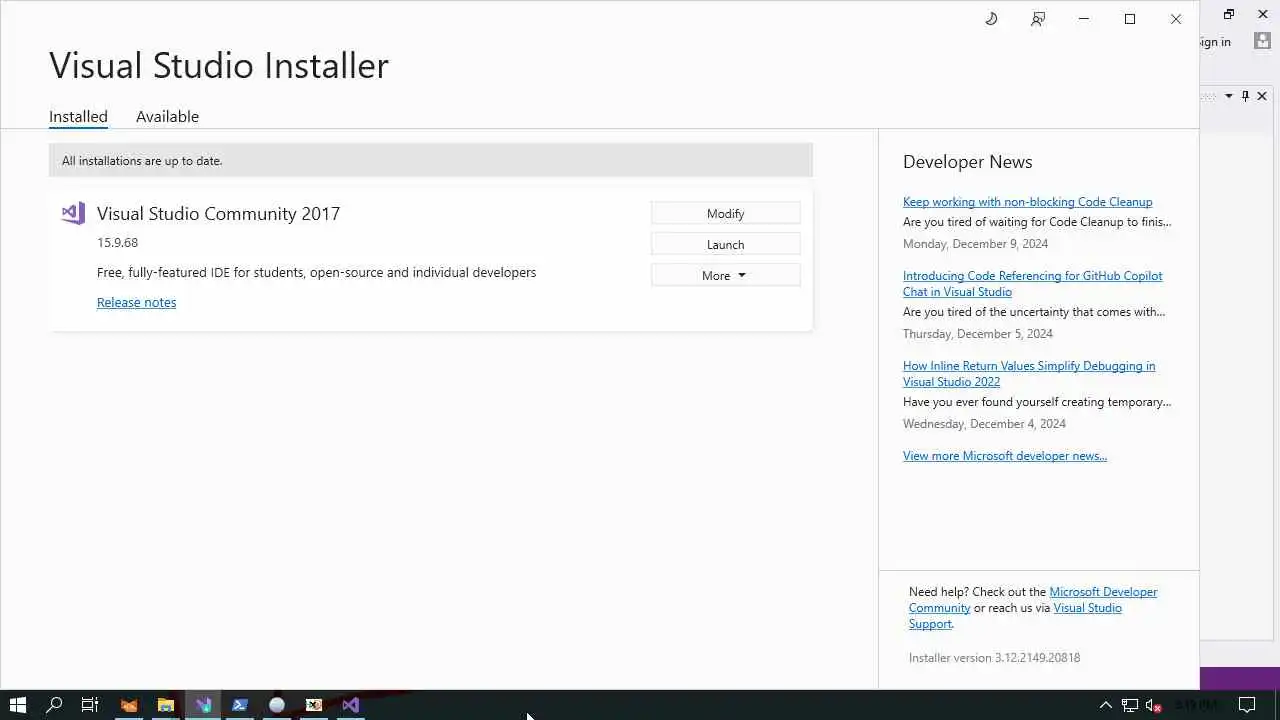Image resolution: width=1280 pixels, height=720 pixels.
Task: Open panel options dropdown arrow in background window
Action: click(x=1229, y=96)
